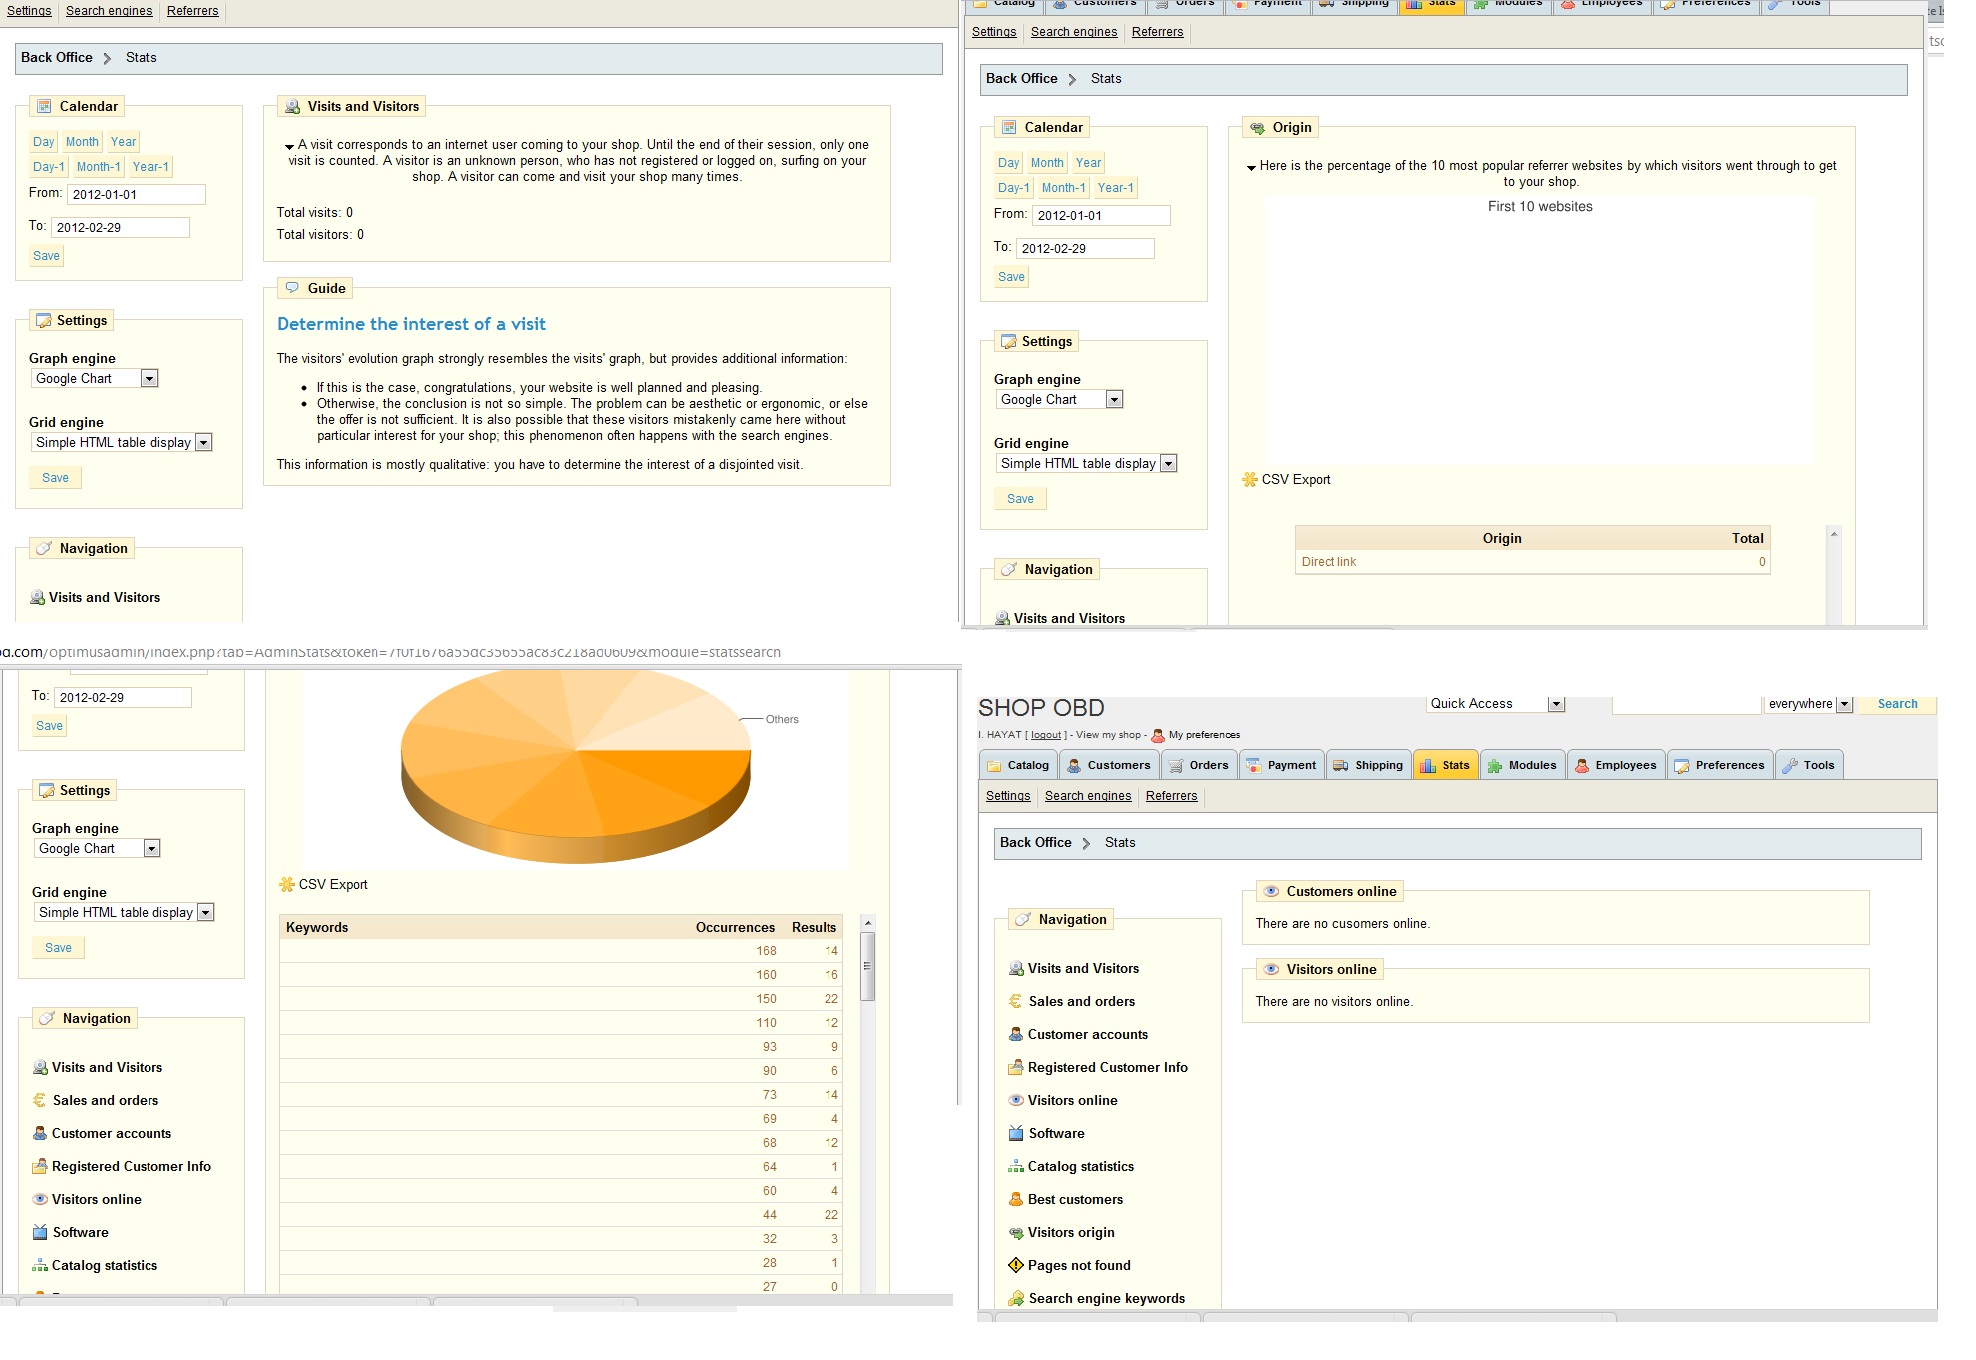Click the Search engine keywords icon
This screenshot has height=1360, width=1976.
pyautogui.click(x=1016, y=1298)
